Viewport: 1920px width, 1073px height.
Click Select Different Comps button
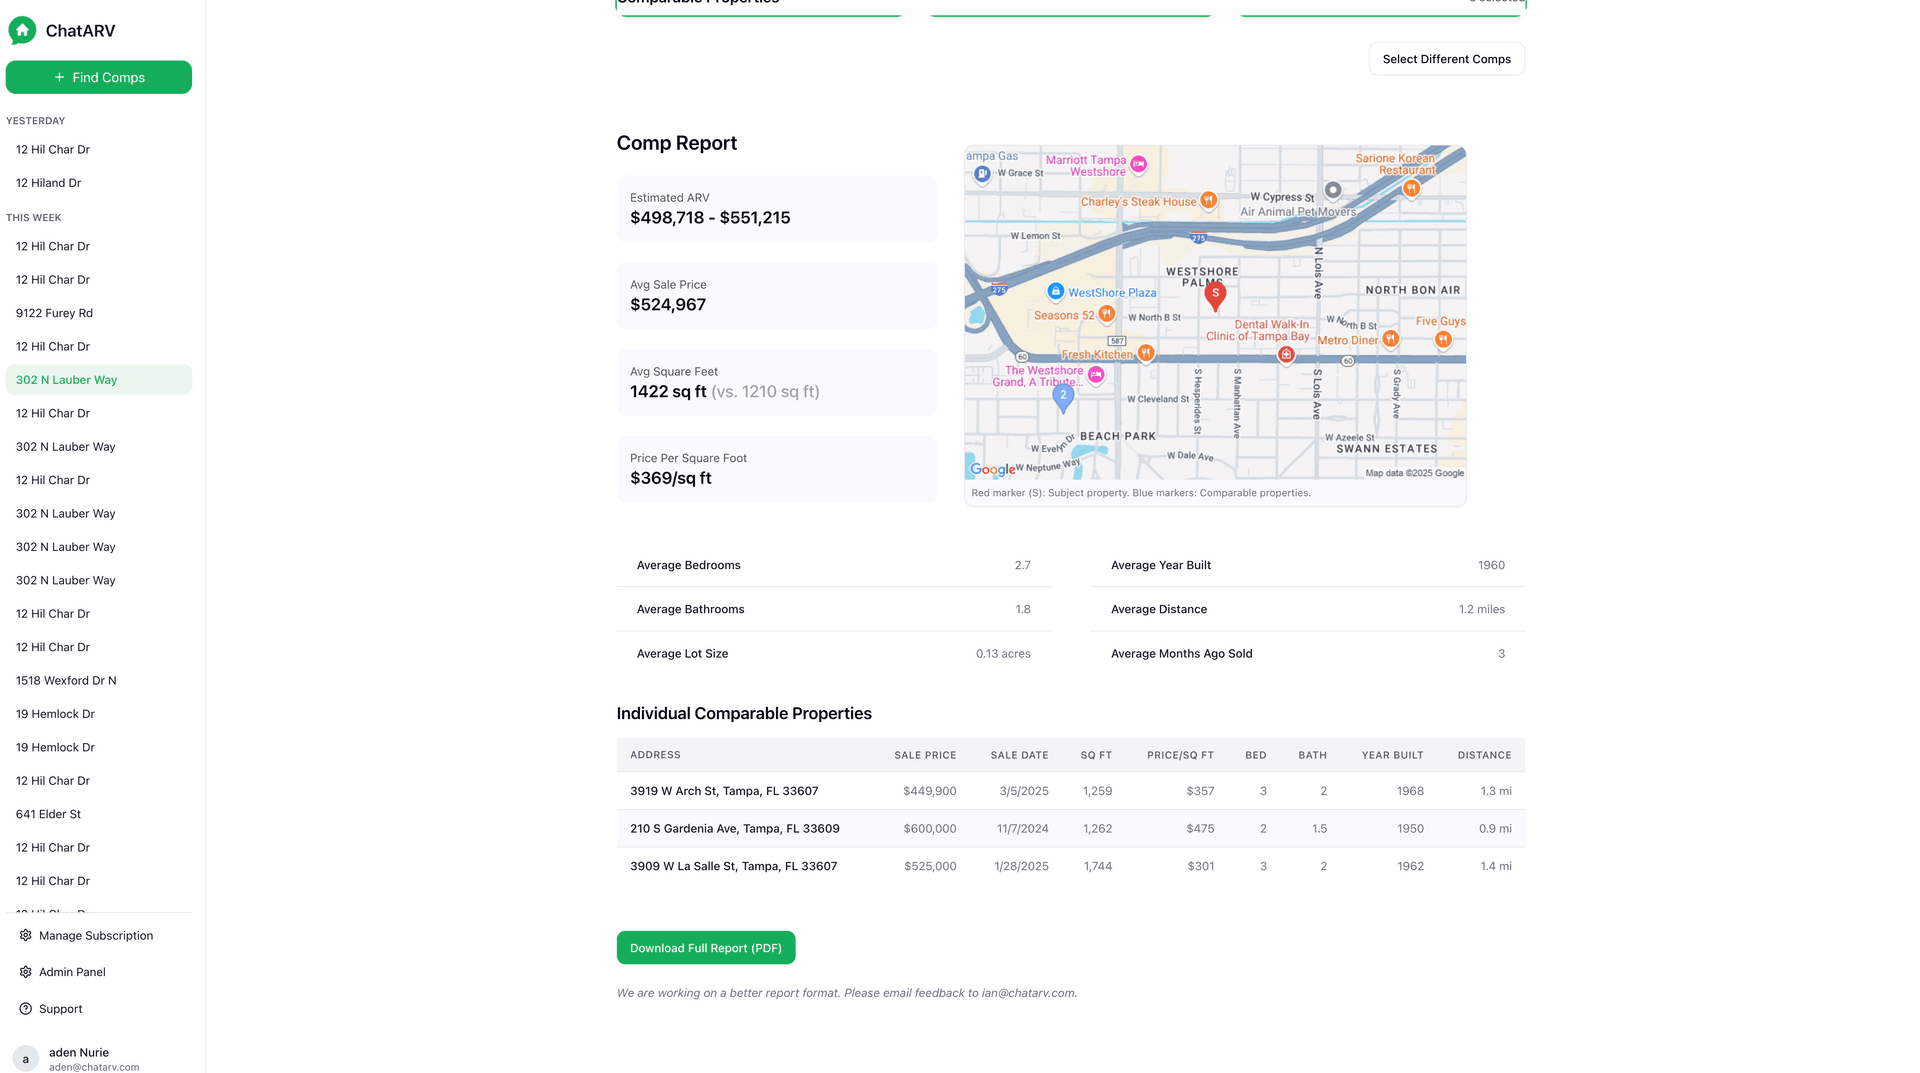point(1446,59)
